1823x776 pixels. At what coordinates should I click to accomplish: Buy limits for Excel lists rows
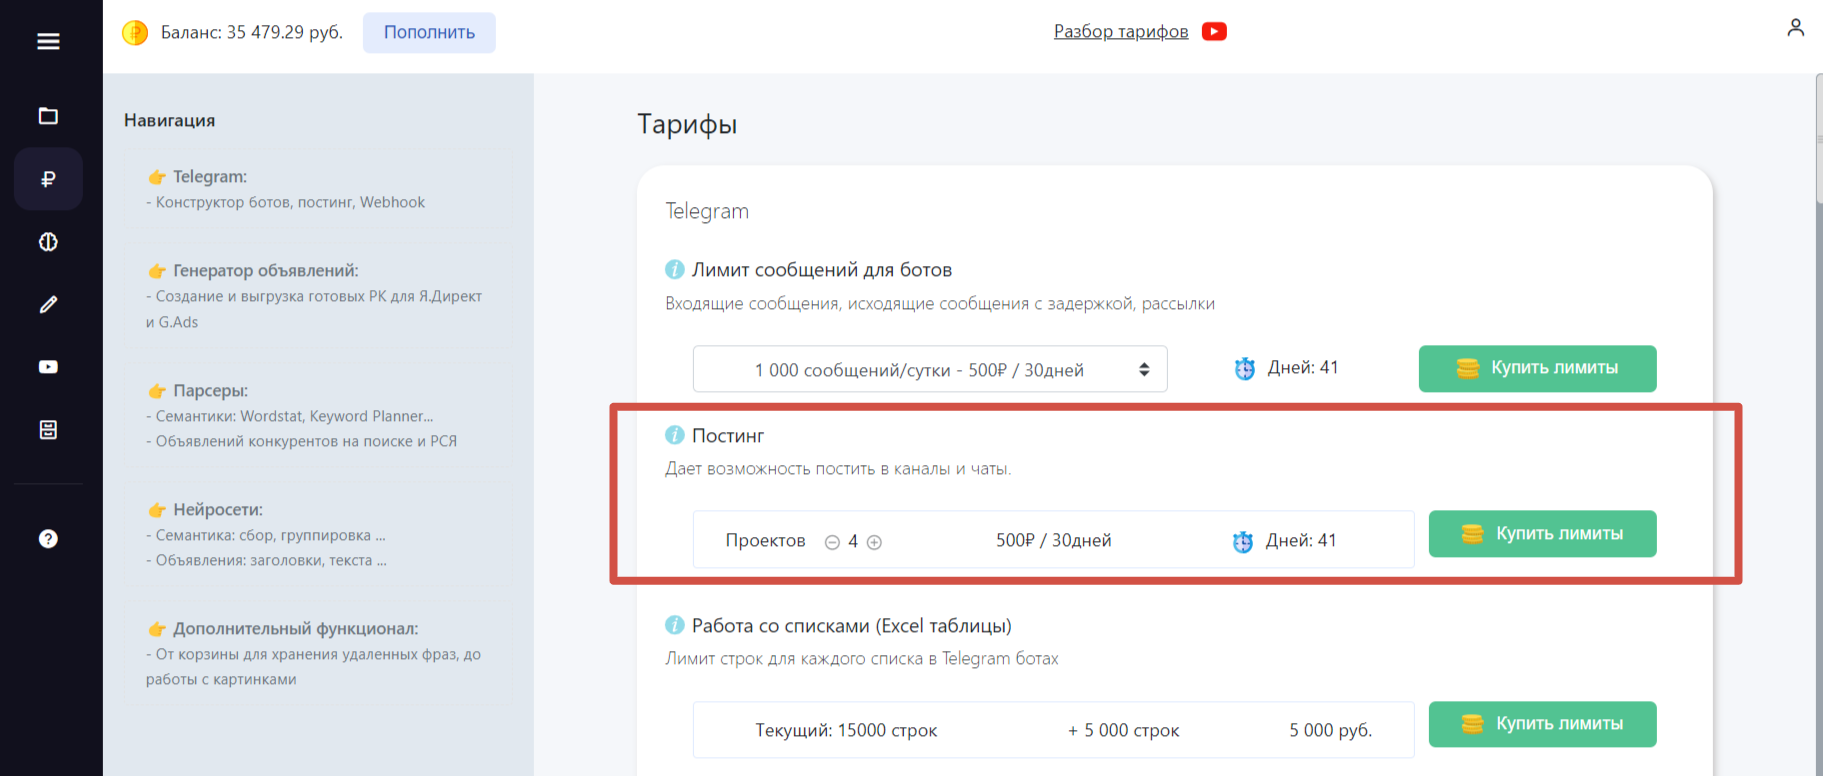click(x=1542, y=724)
